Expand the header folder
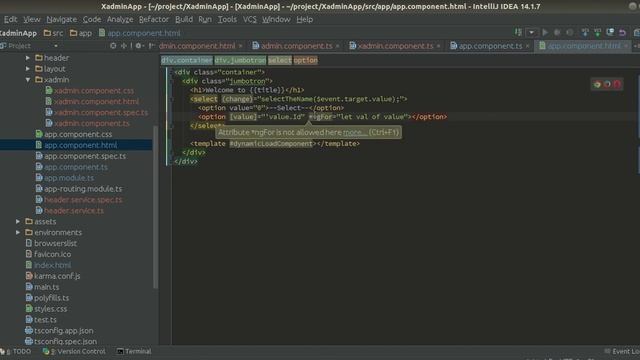This screenshot has height=360, width=640. click(28, 58)
